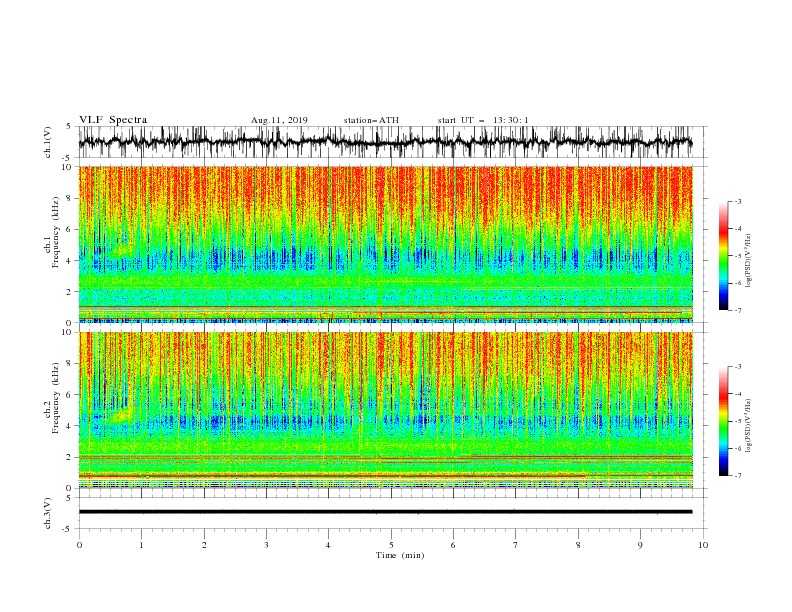Click the "station=ATH" header label

tap(371, 120)
